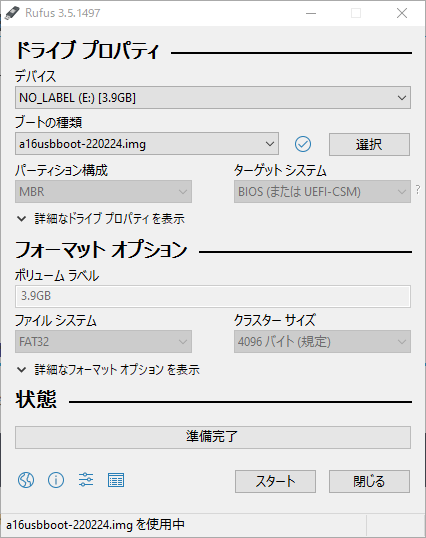Open the boot type a16usbboot image dropdown

point(147,144)
